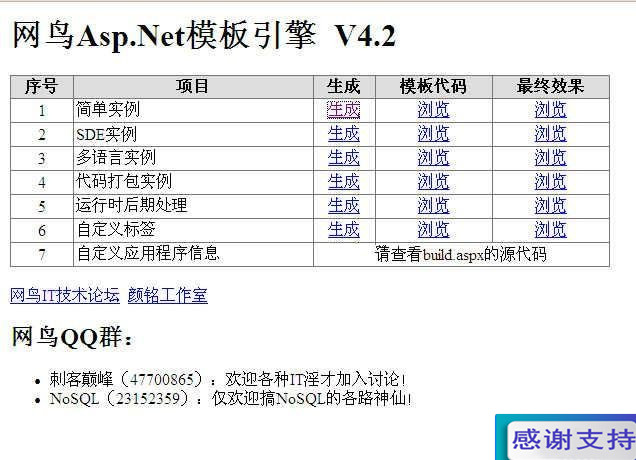Image resolution: width=636 pixels, height=460 pixels.
Task: Click the 多语言实例 project cell
Action: pos(193,158)
